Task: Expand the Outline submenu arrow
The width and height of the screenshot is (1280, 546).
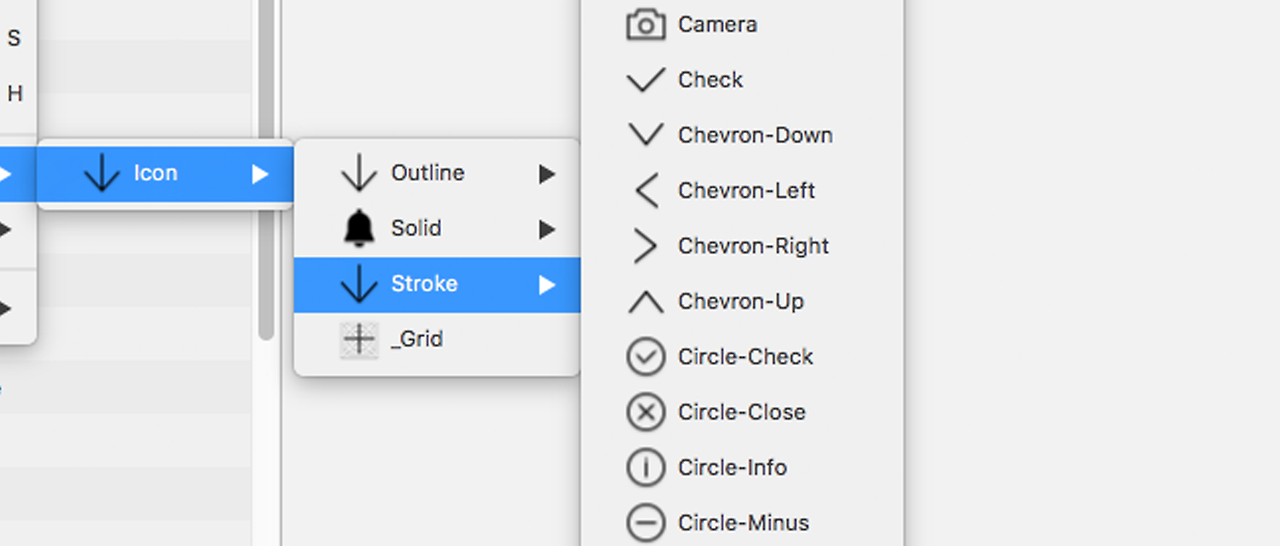Action: 547,174
